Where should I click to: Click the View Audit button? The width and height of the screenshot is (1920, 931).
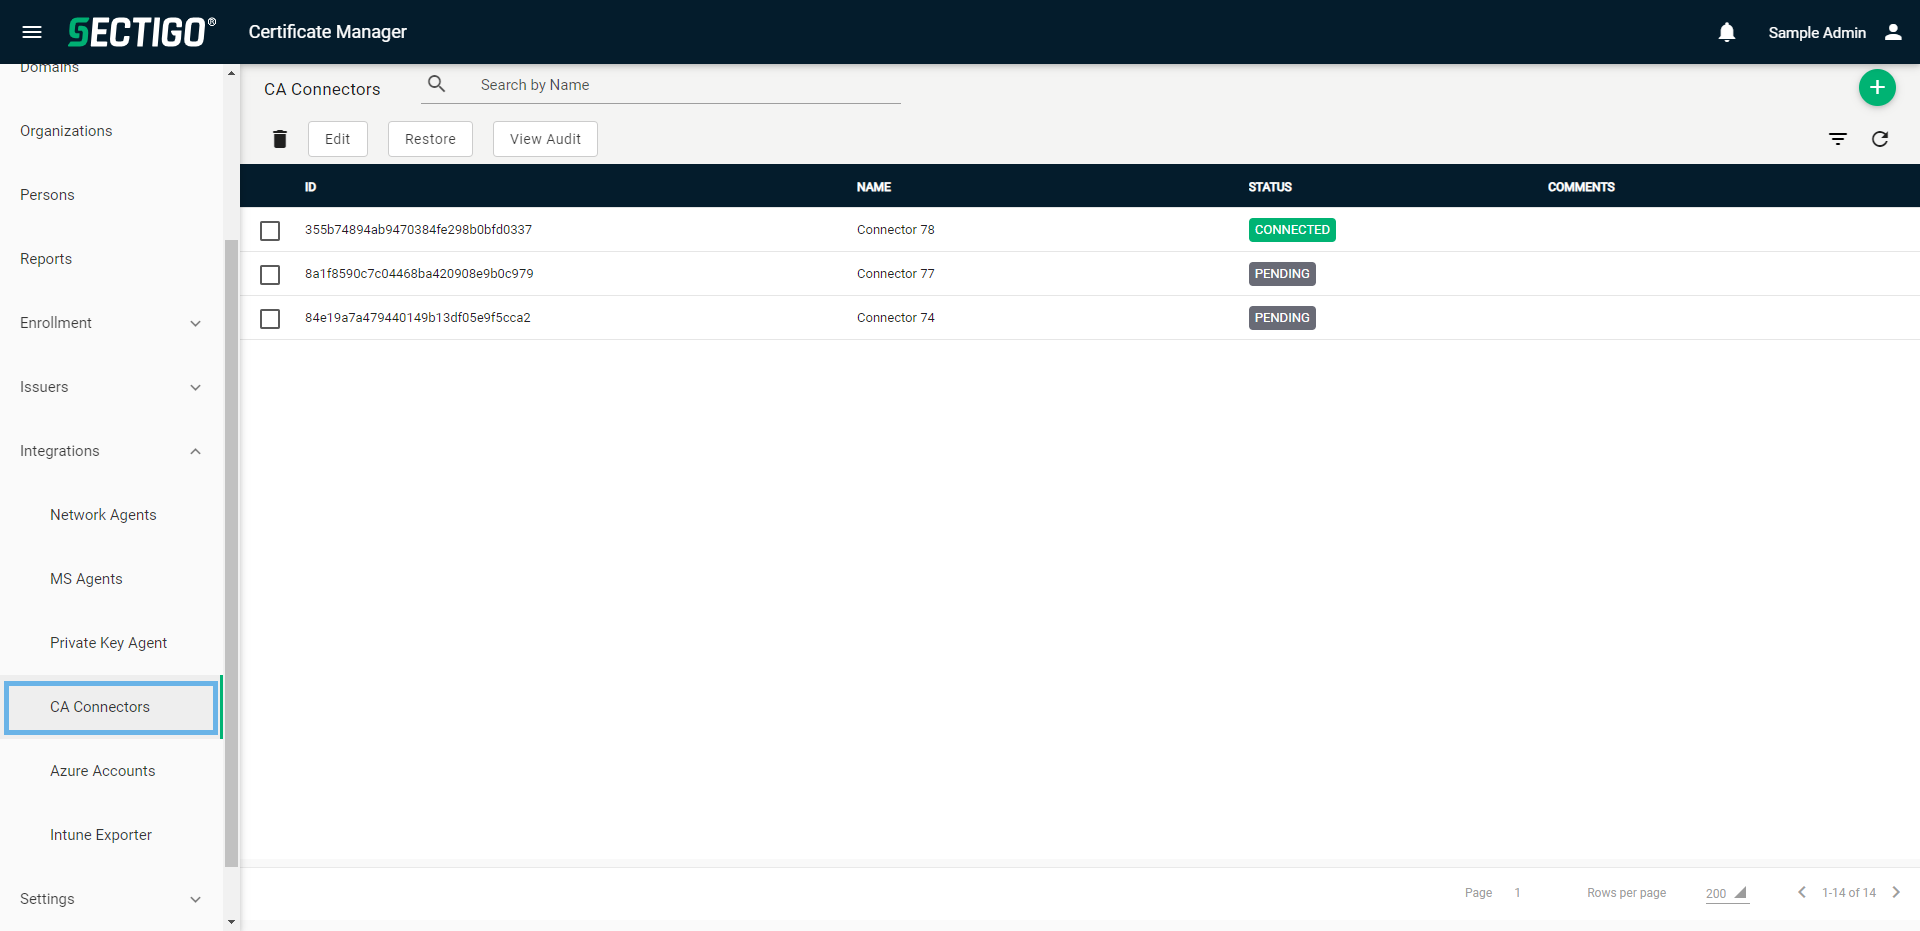[545, 139]
